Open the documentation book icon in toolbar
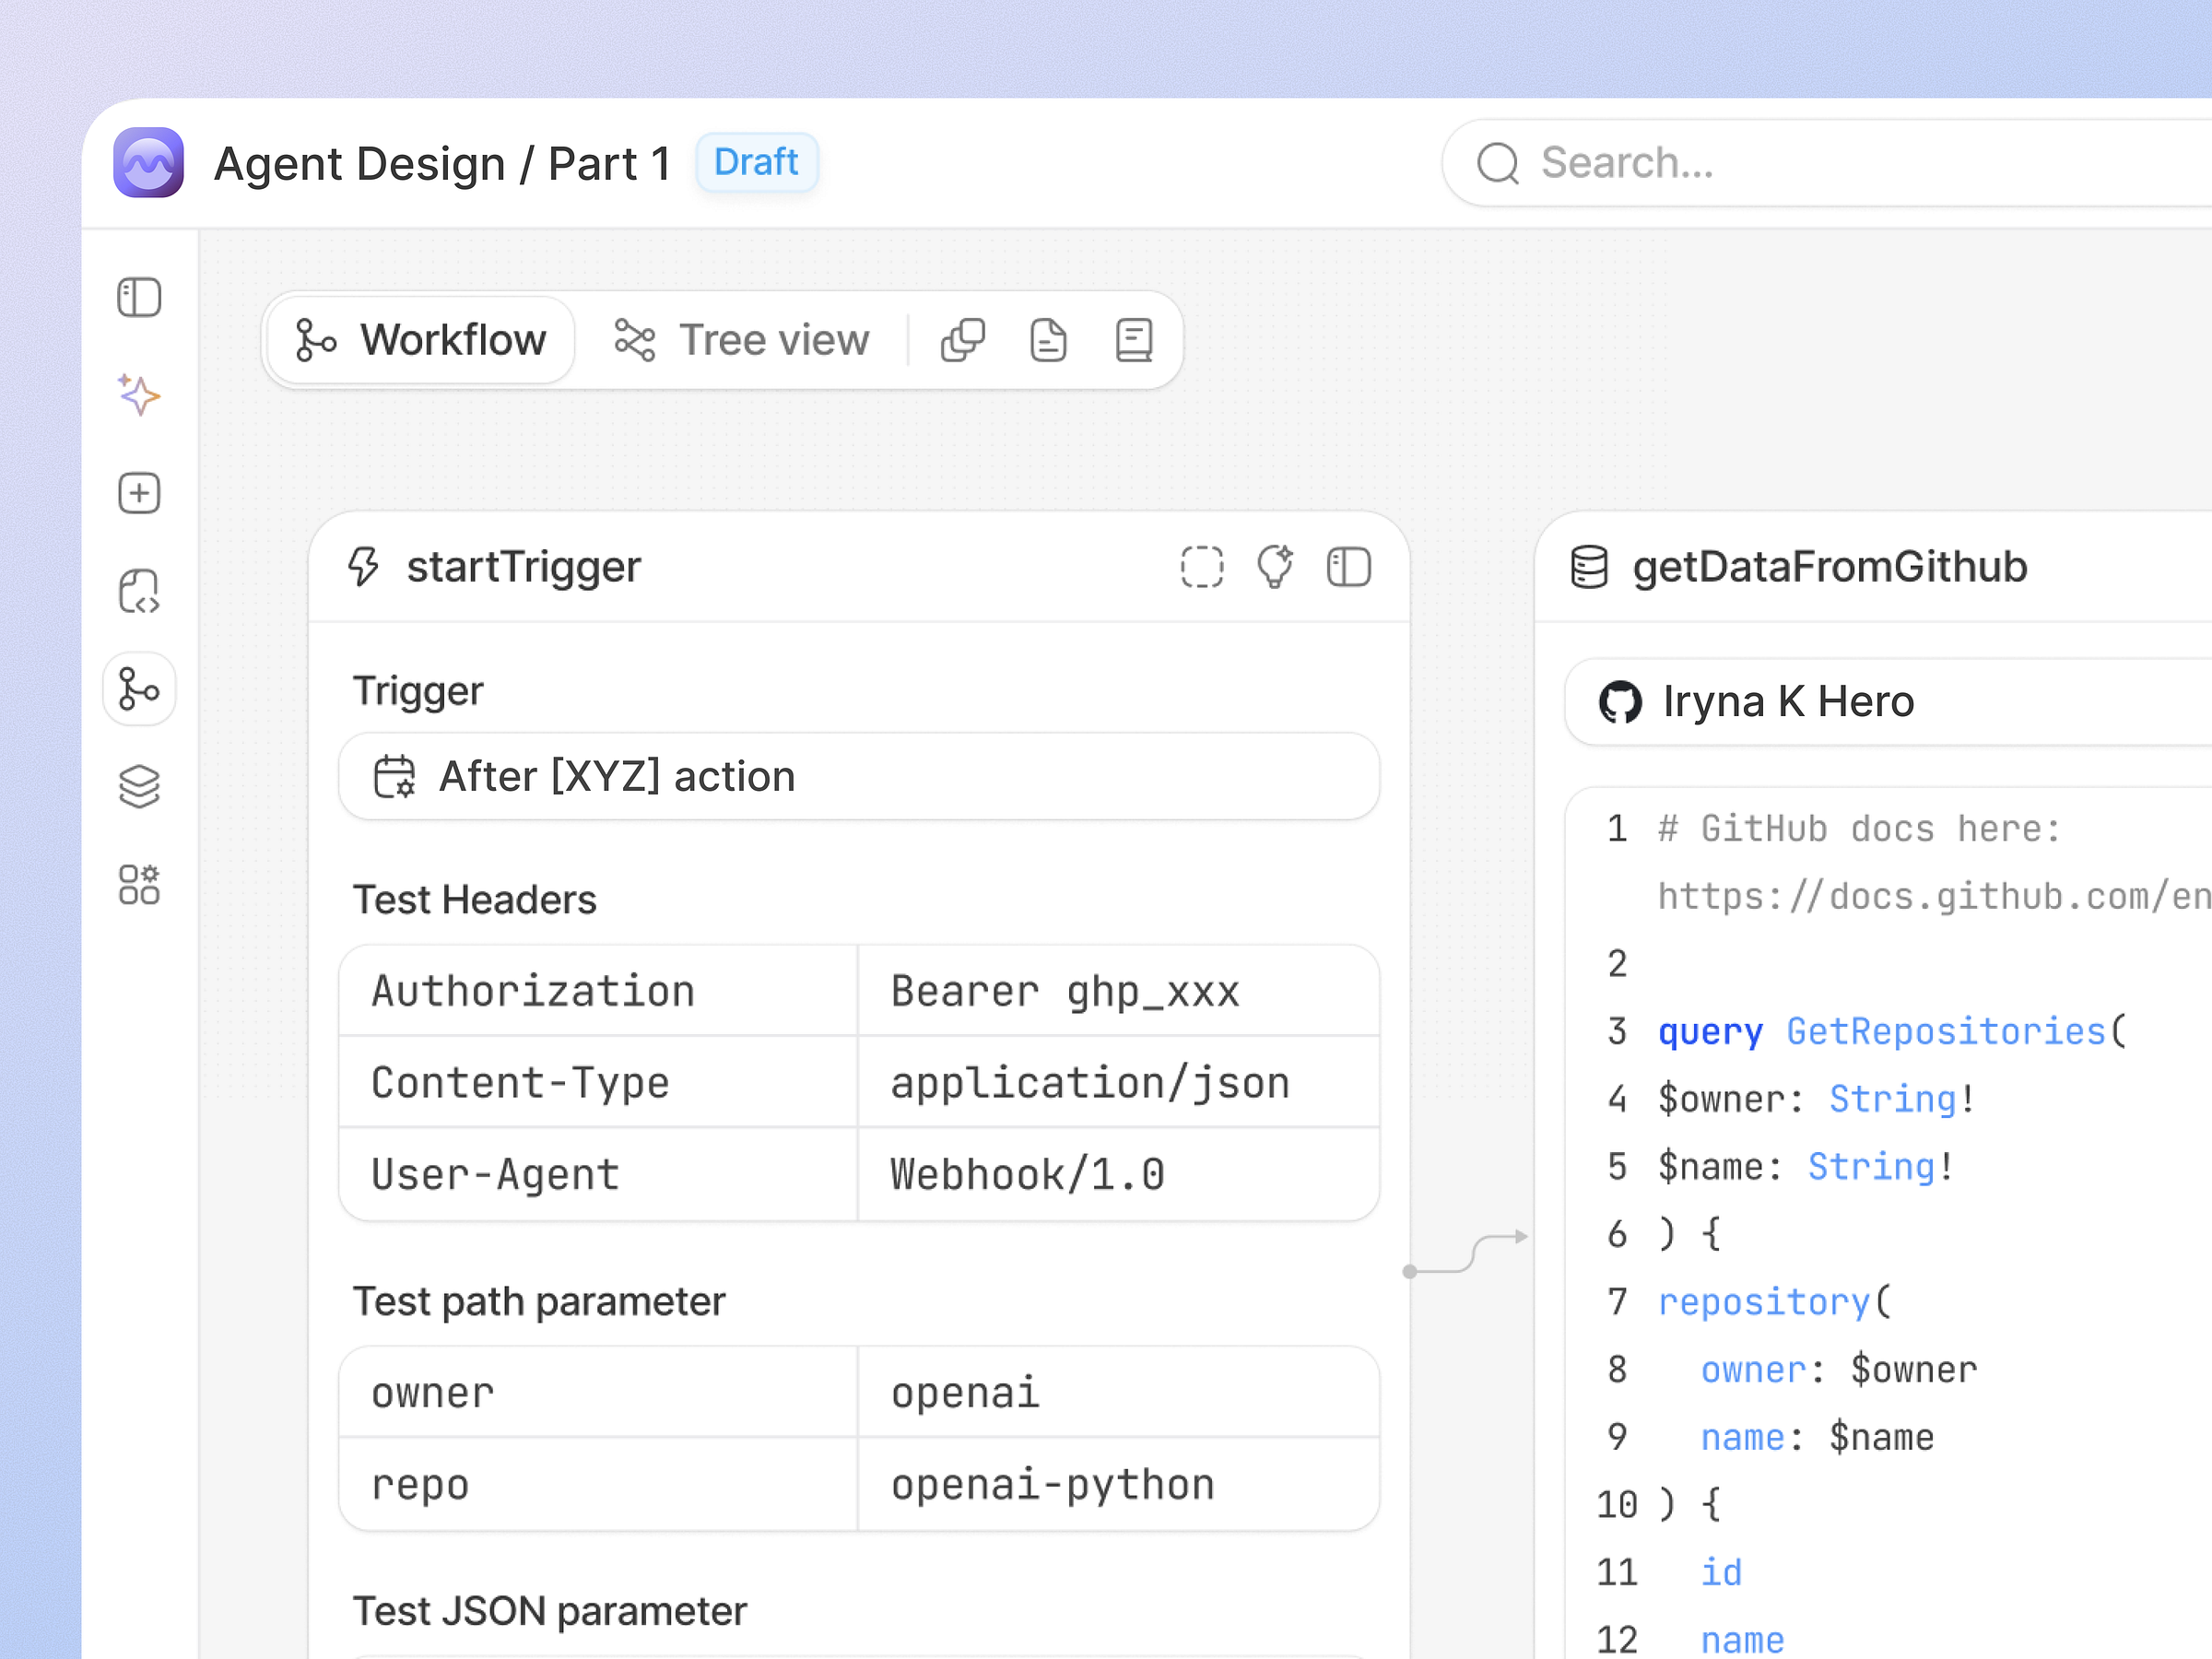 pyautogui.click(x=1133, y=339)
